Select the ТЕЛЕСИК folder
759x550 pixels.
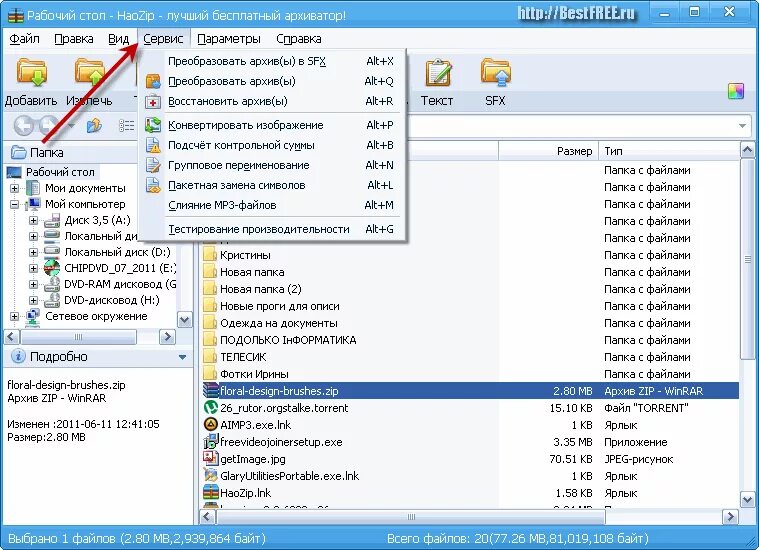[243, 357]
